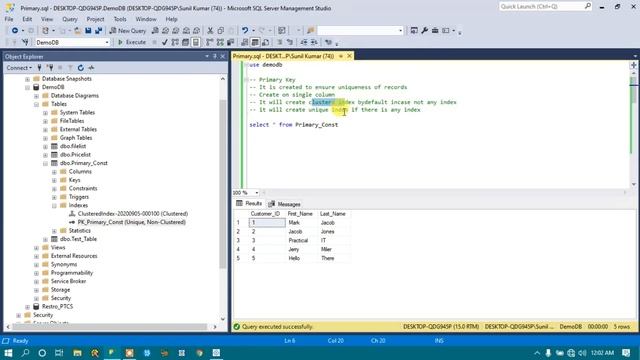Click the Customer_ID cell with value 1
This screenshot has width=640, height=360.
coord(267,223)
